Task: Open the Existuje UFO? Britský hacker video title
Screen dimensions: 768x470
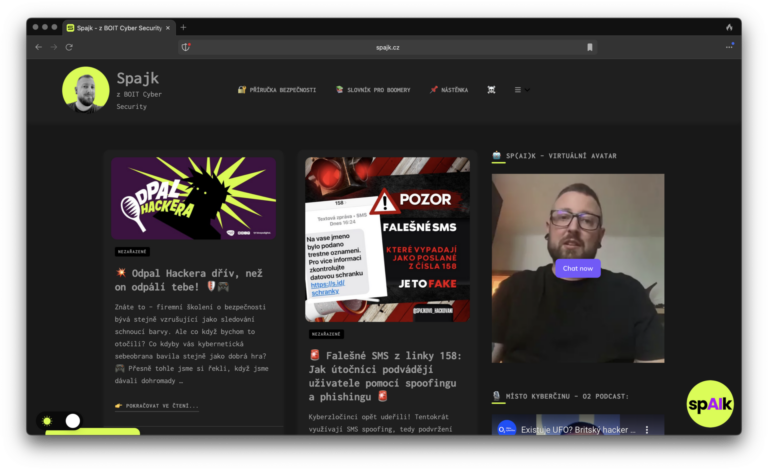Action: point(578,429)
